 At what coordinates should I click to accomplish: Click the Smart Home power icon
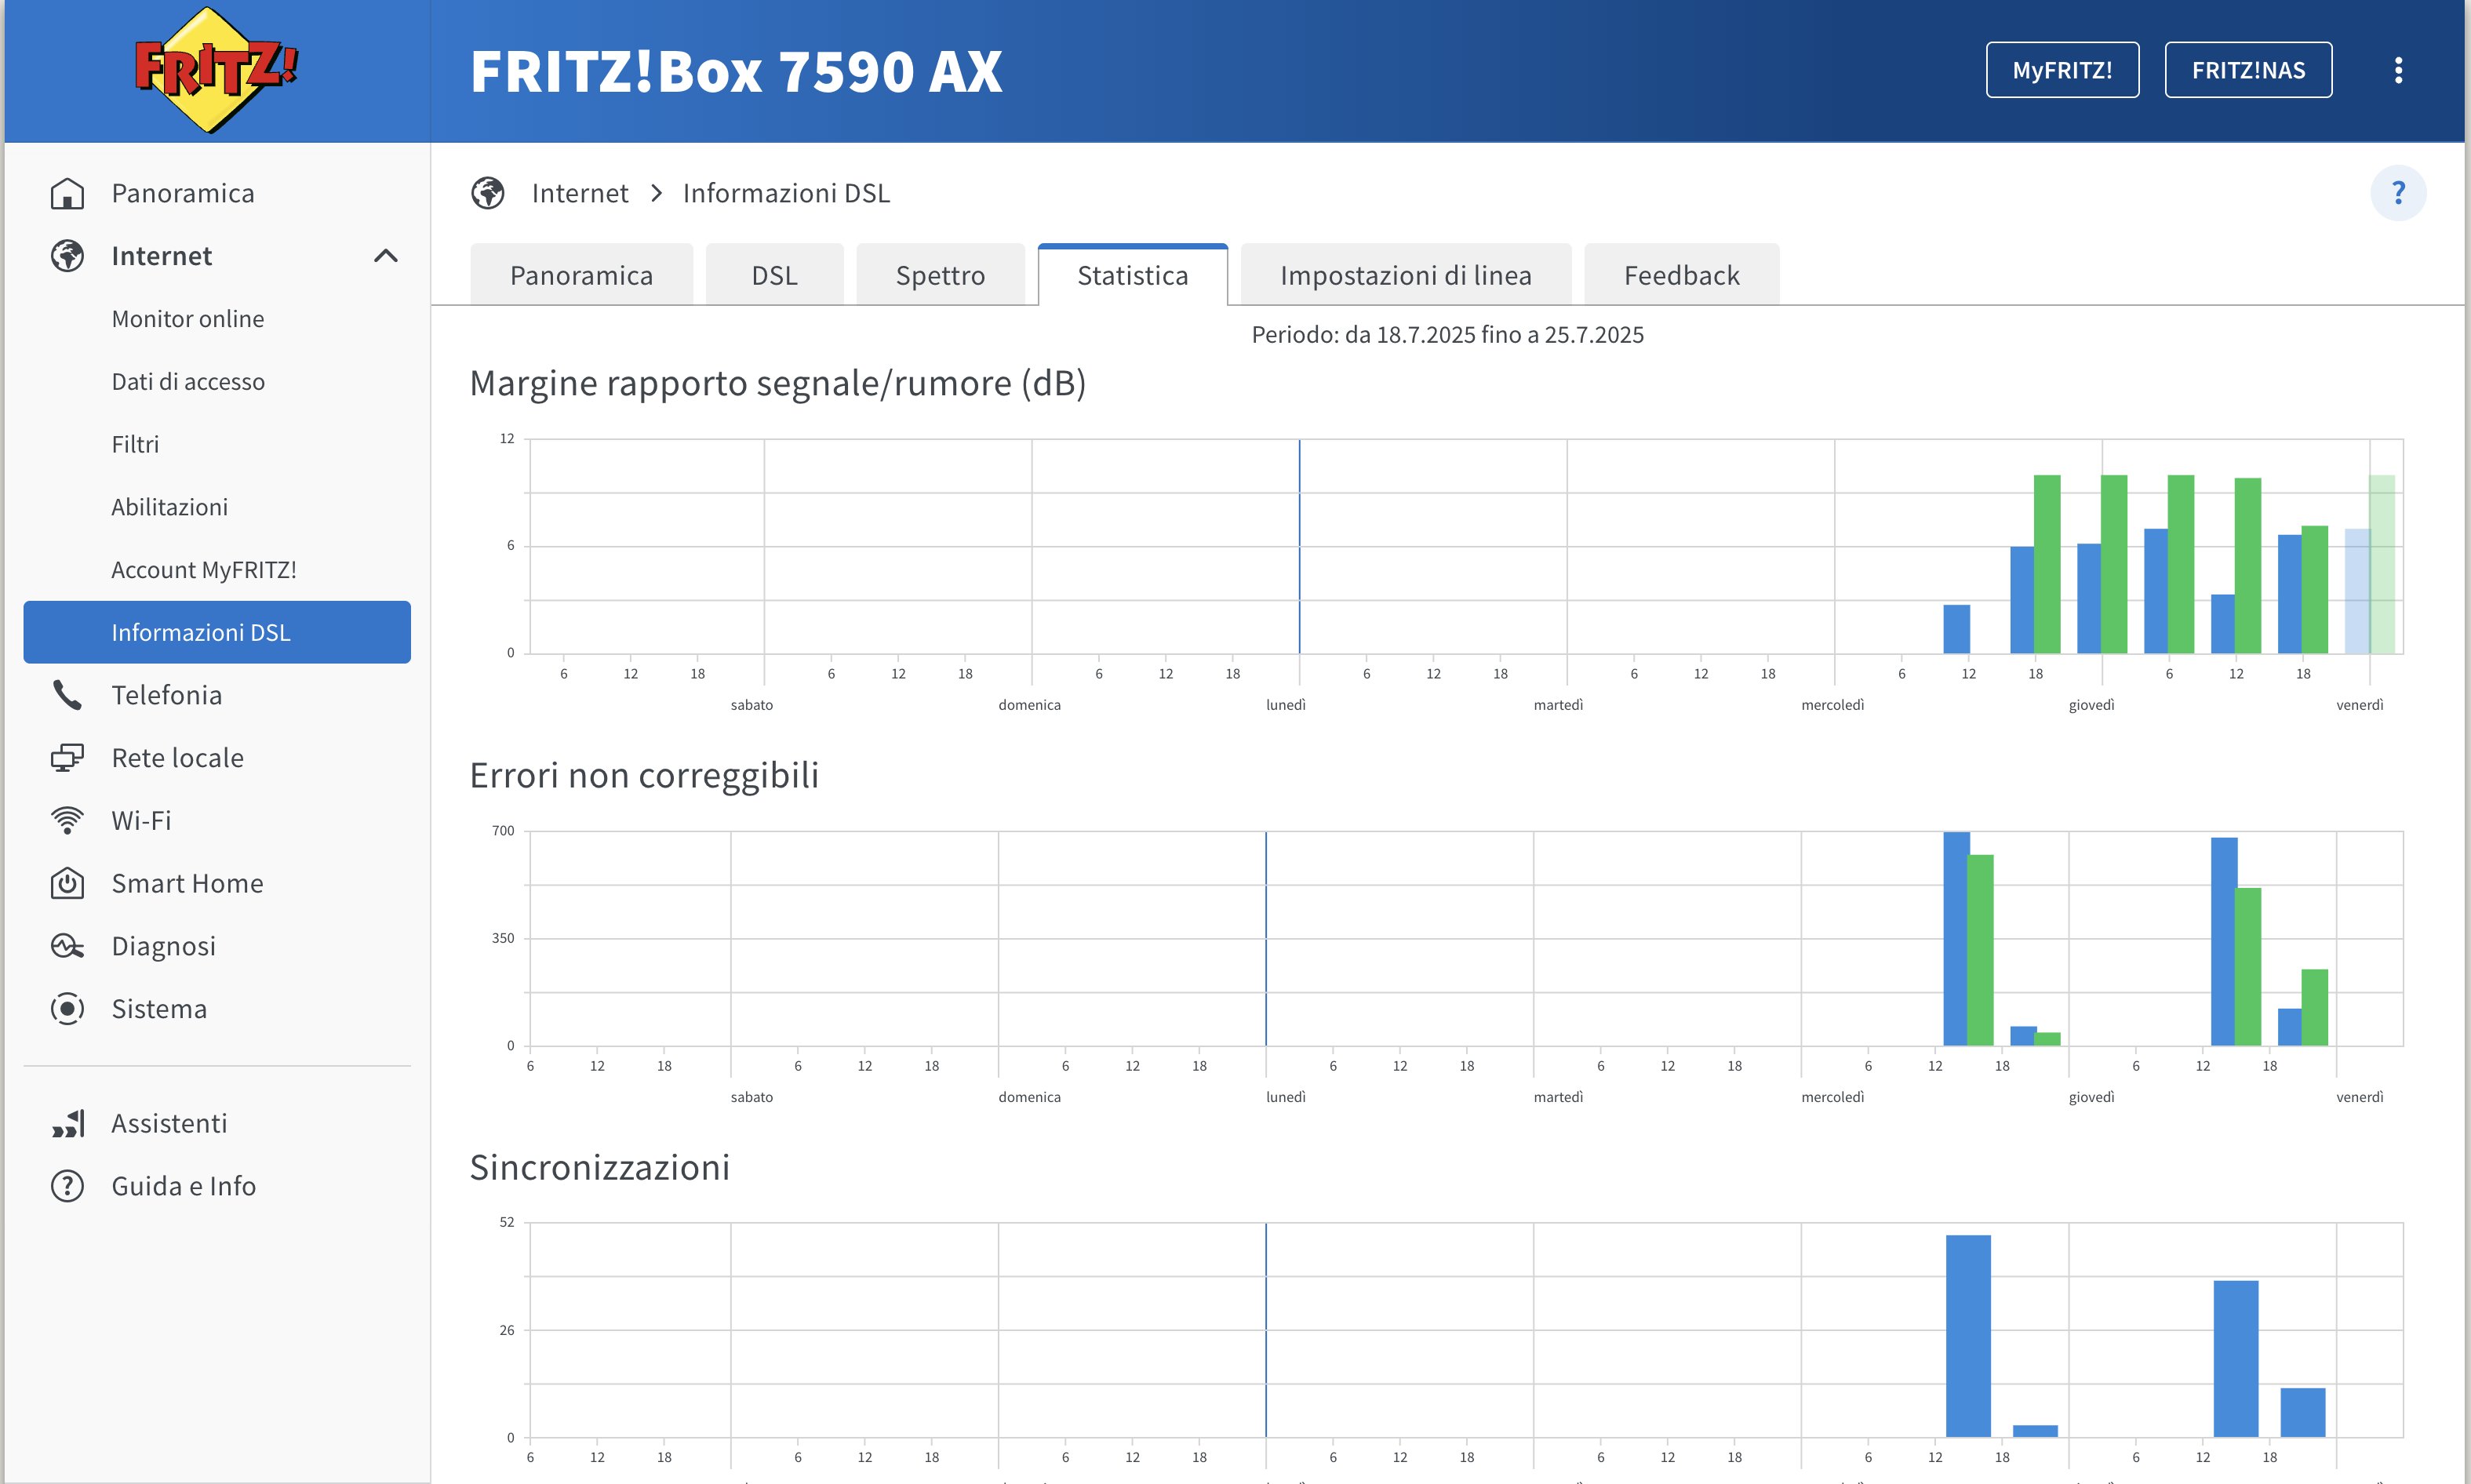point(67,883)
